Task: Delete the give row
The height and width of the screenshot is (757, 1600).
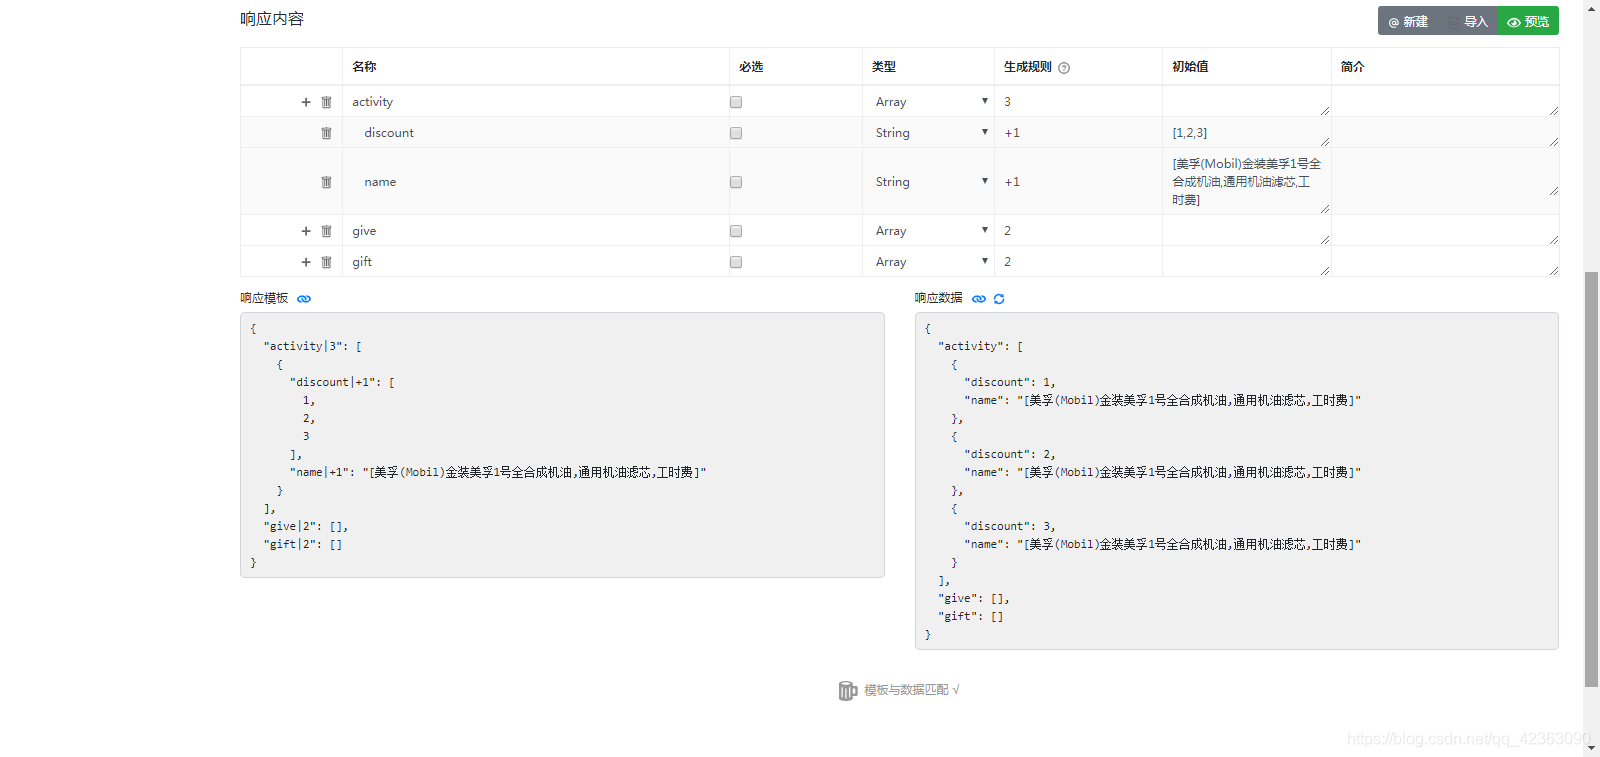Action: [x=326, y=231]
